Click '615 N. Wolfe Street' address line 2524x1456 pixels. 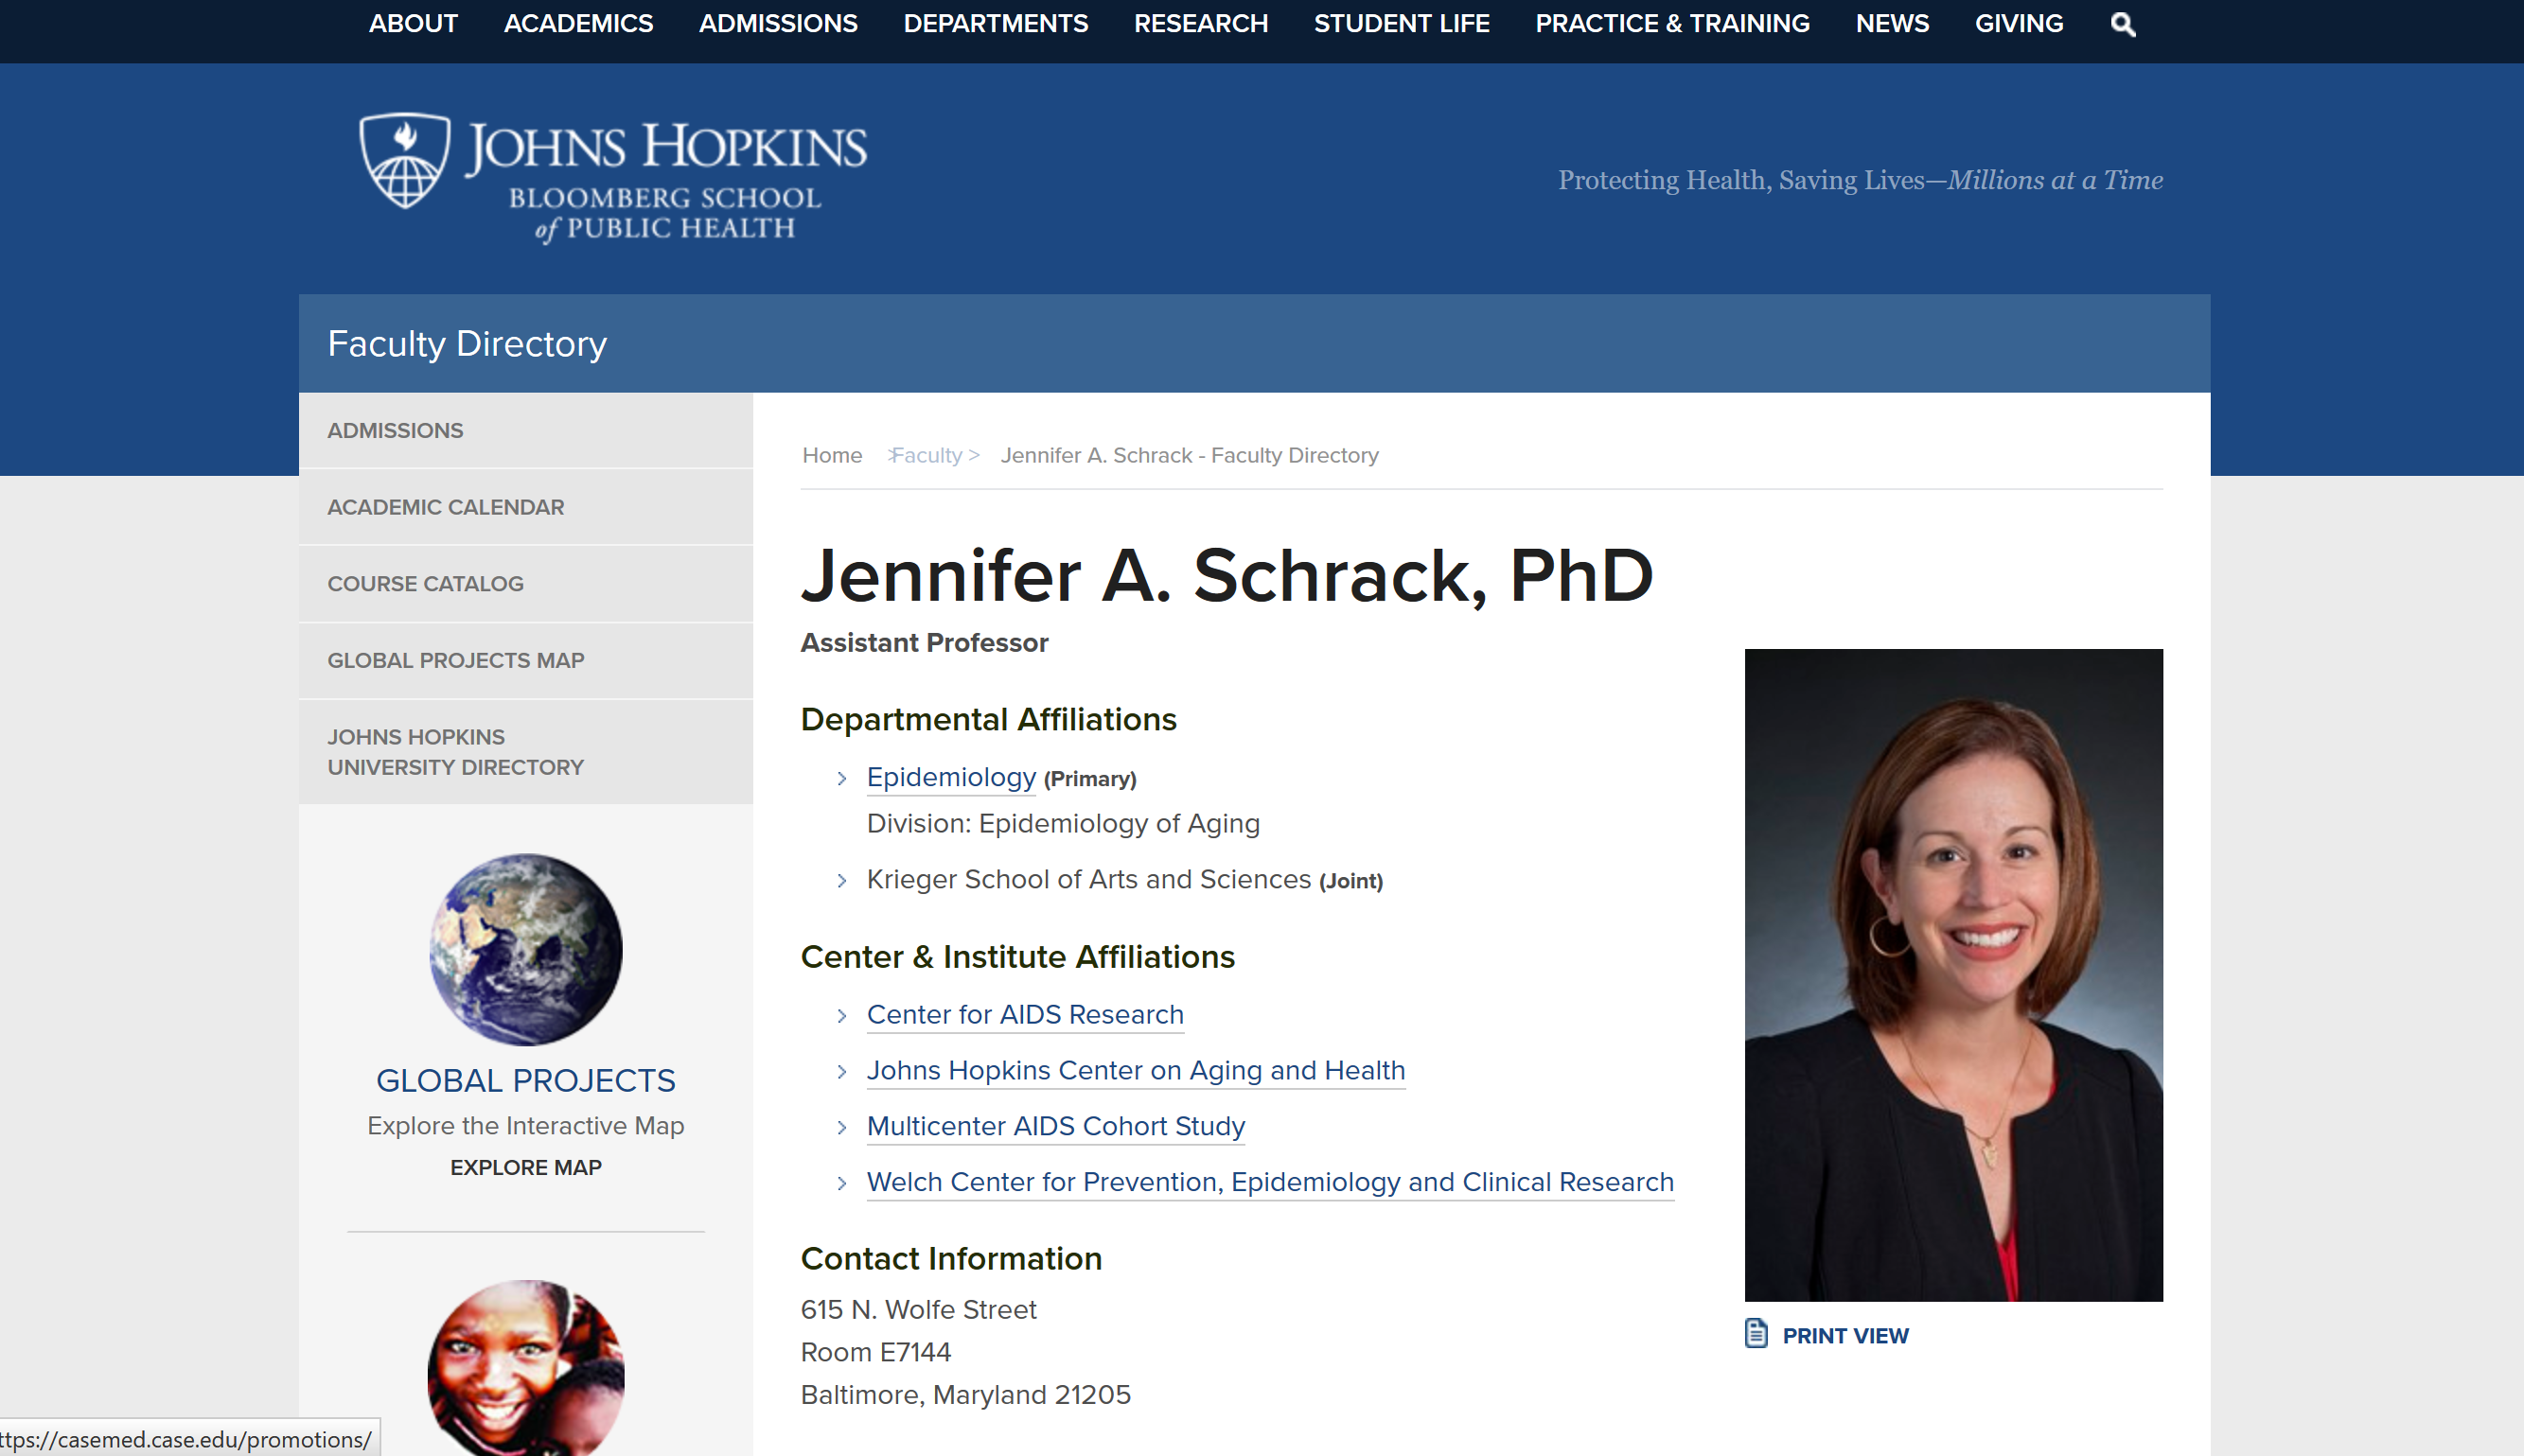(918, 1309)
